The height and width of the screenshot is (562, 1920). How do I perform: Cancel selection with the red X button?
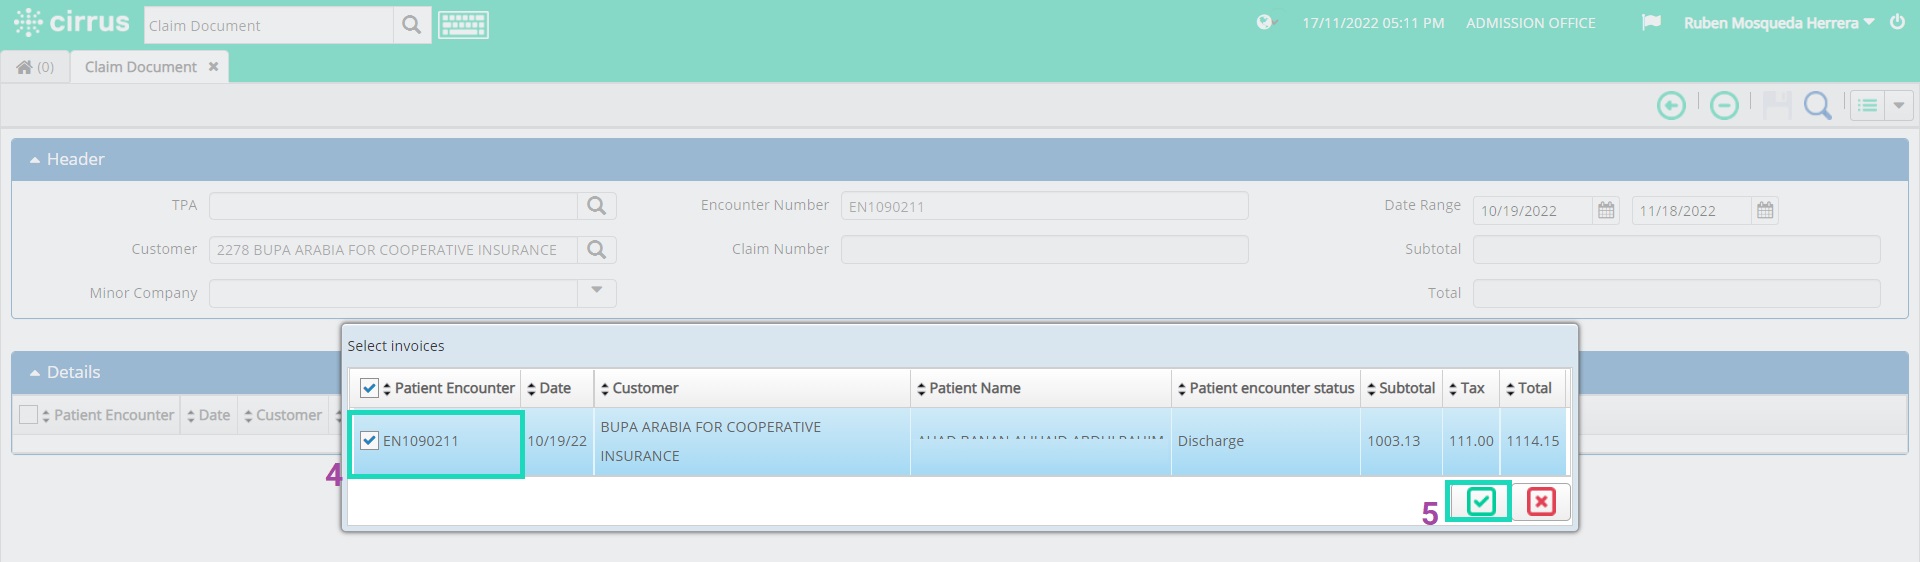(1541, 501)
